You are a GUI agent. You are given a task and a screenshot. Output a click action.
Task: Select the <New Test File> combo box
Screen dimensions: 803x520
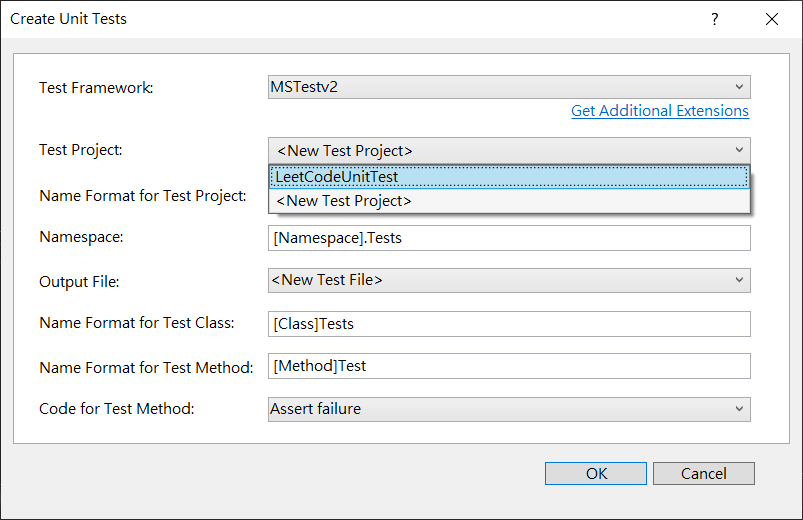coord(509,280)
